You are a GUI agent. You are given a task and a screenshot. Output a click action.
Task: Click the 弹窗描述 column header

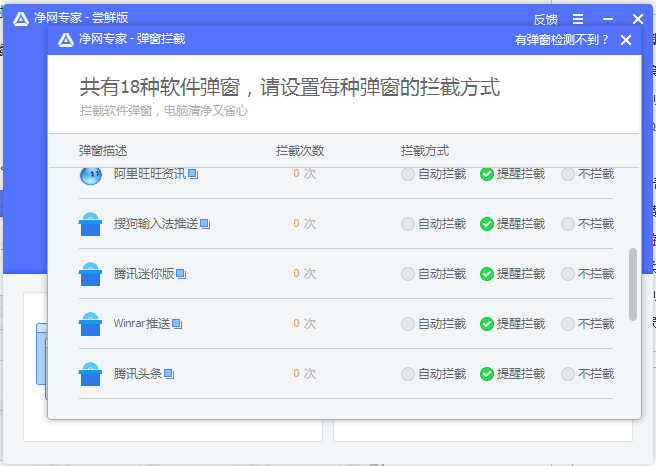pos(103,151)
